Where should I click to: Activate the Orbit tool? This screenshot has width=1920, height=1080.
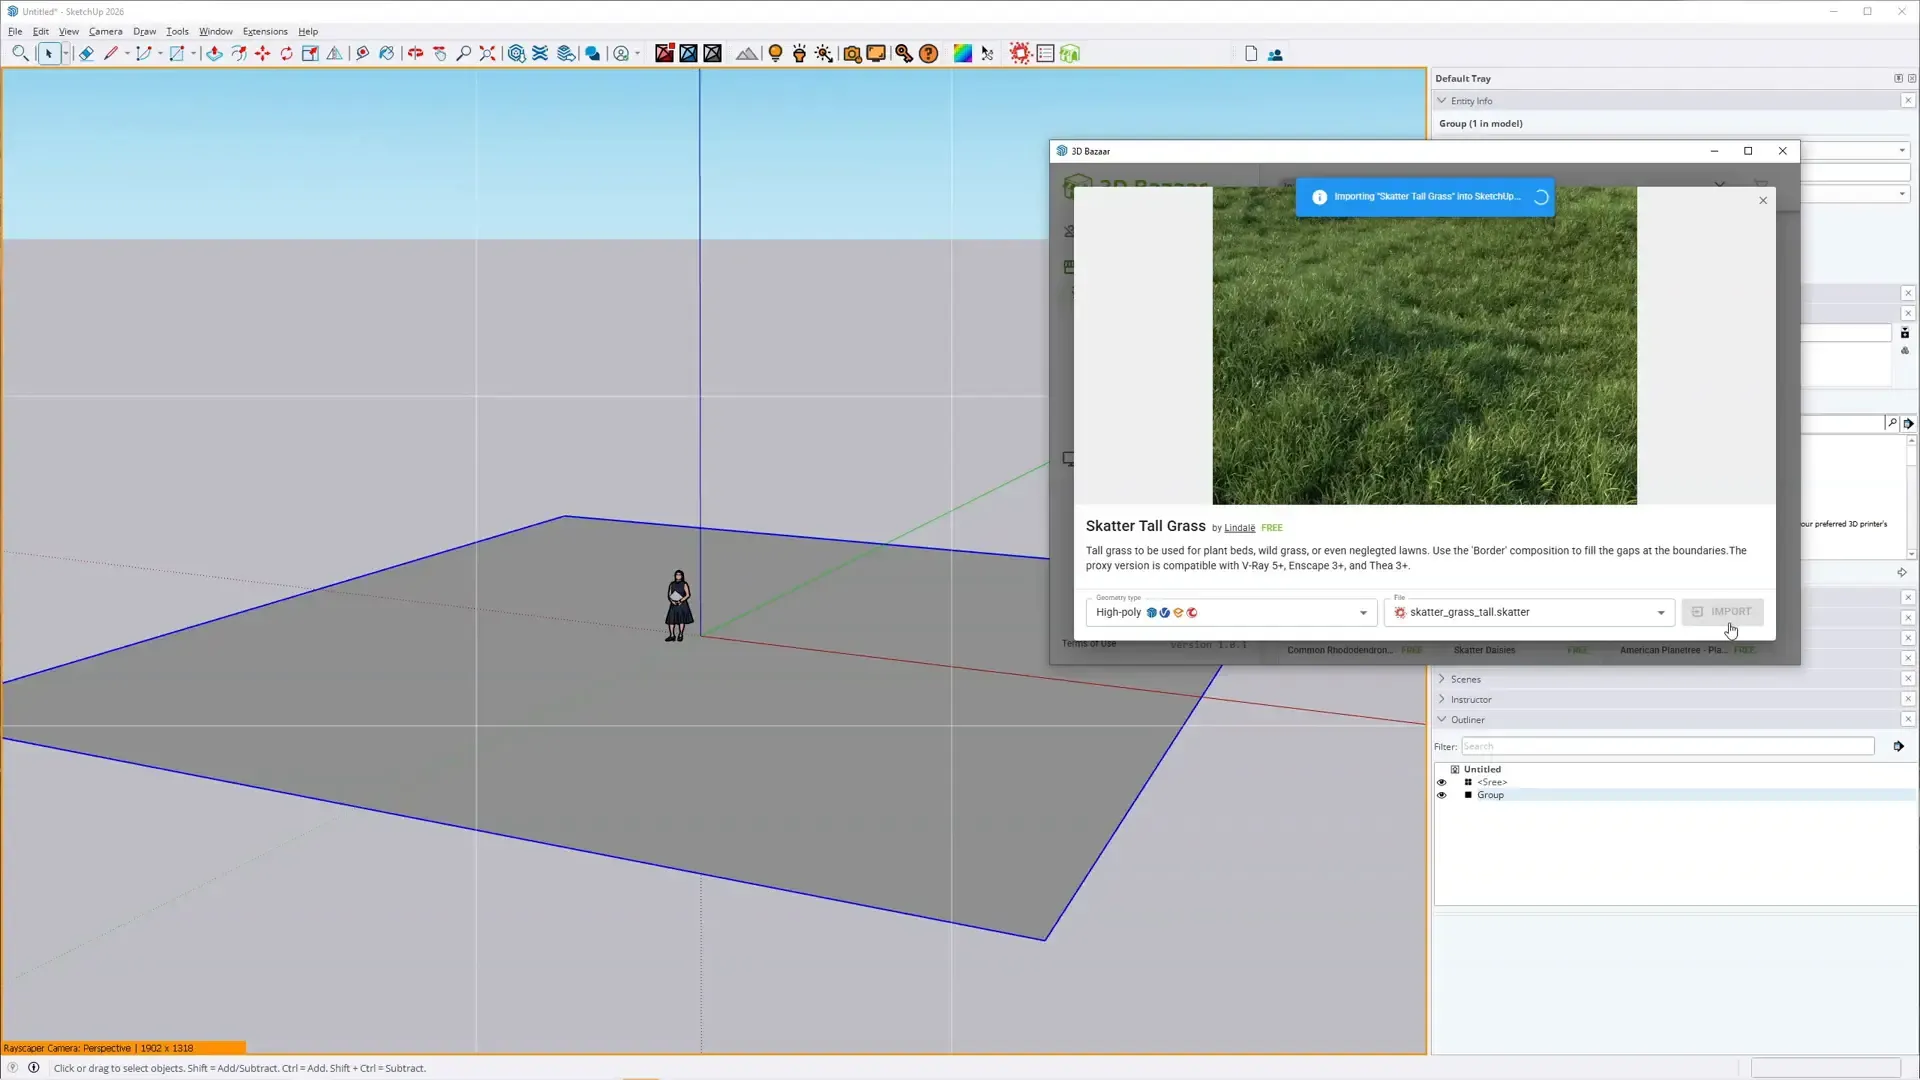tap(415, 53)
